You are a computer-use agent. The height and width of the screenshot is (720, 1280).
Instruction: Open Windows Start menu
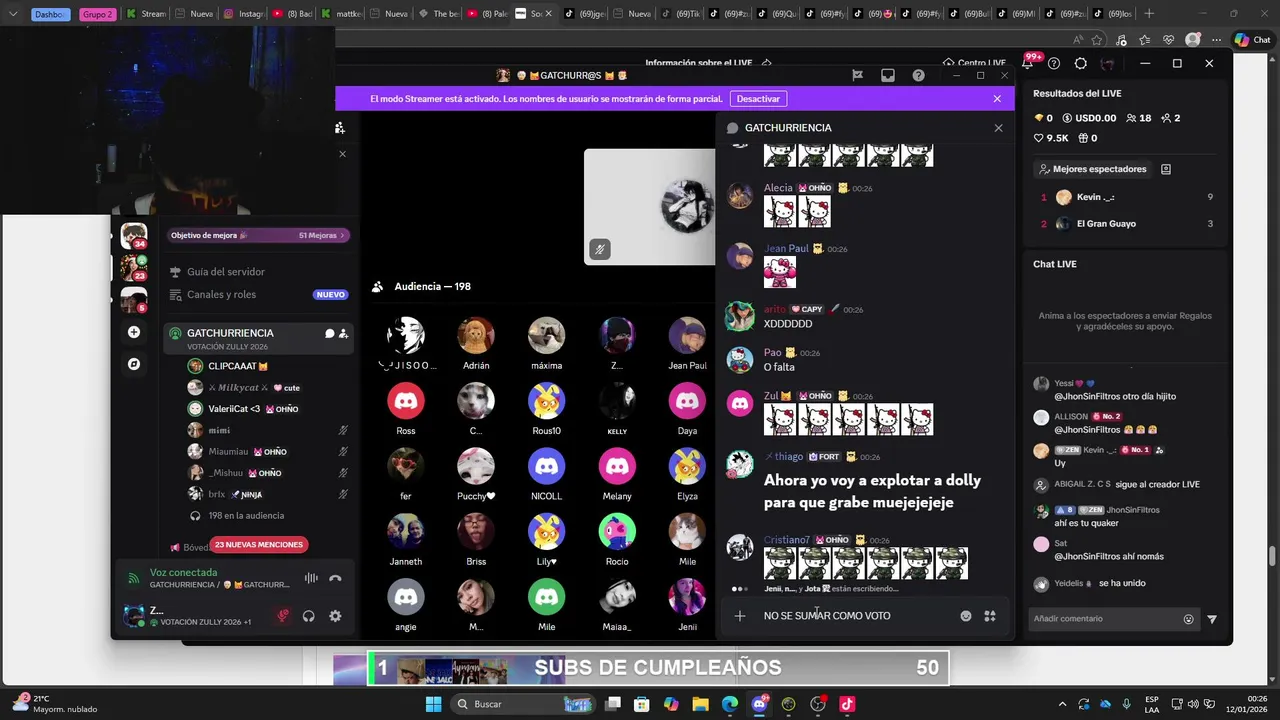pyautogui.click(x=433, y=704)
